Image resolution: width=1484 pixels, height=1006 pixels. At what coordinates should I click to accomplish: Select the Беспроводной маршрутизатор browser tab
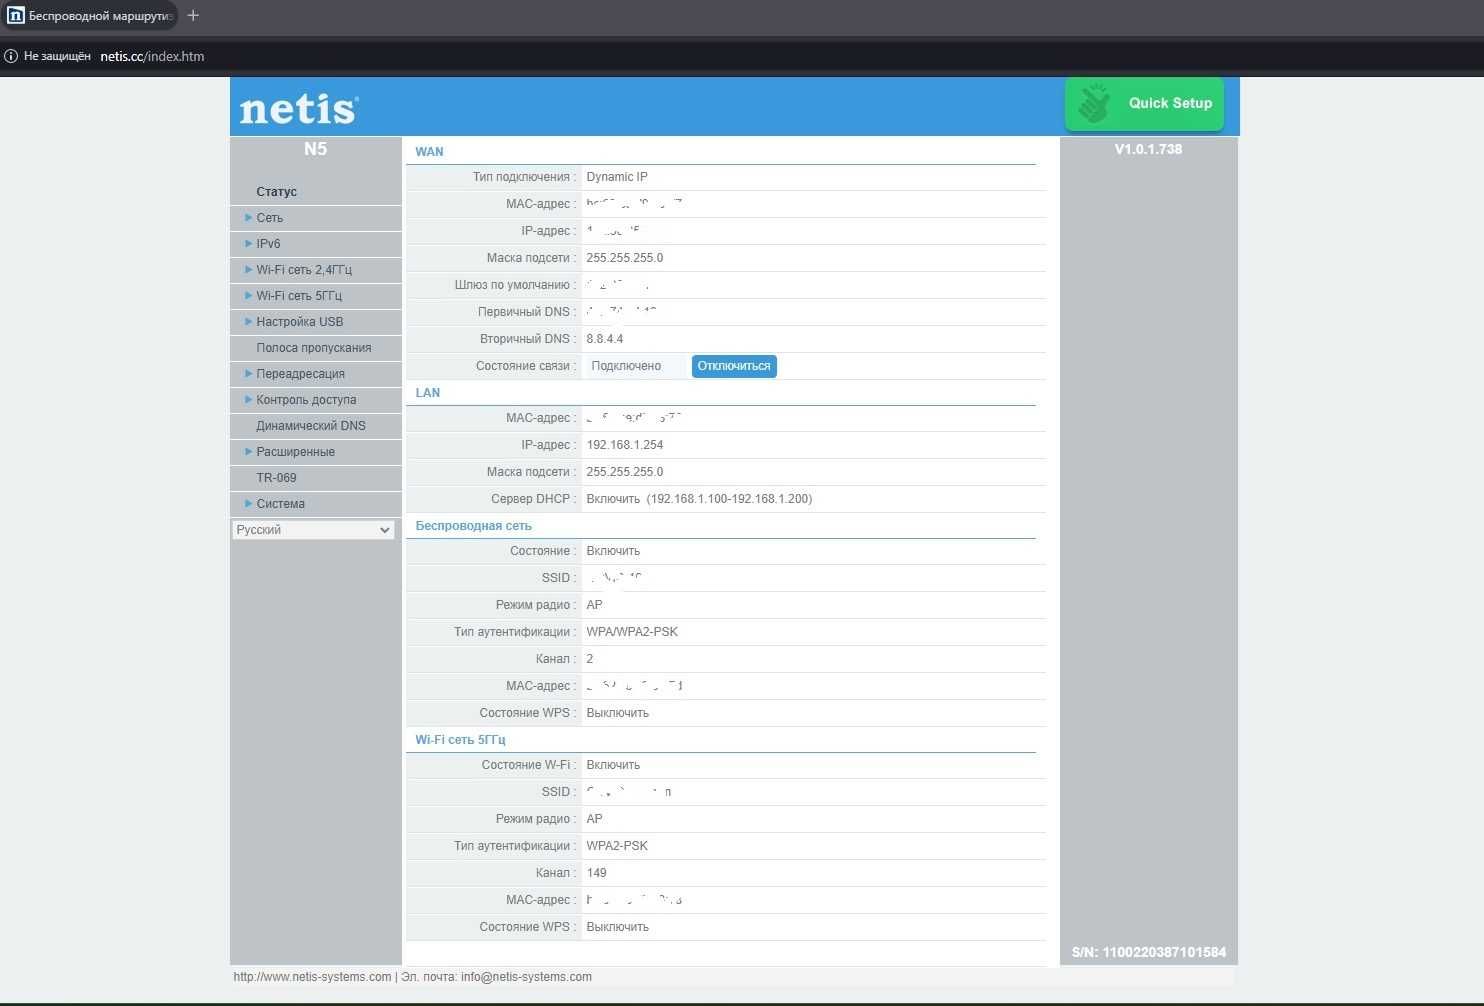[90, 15]
